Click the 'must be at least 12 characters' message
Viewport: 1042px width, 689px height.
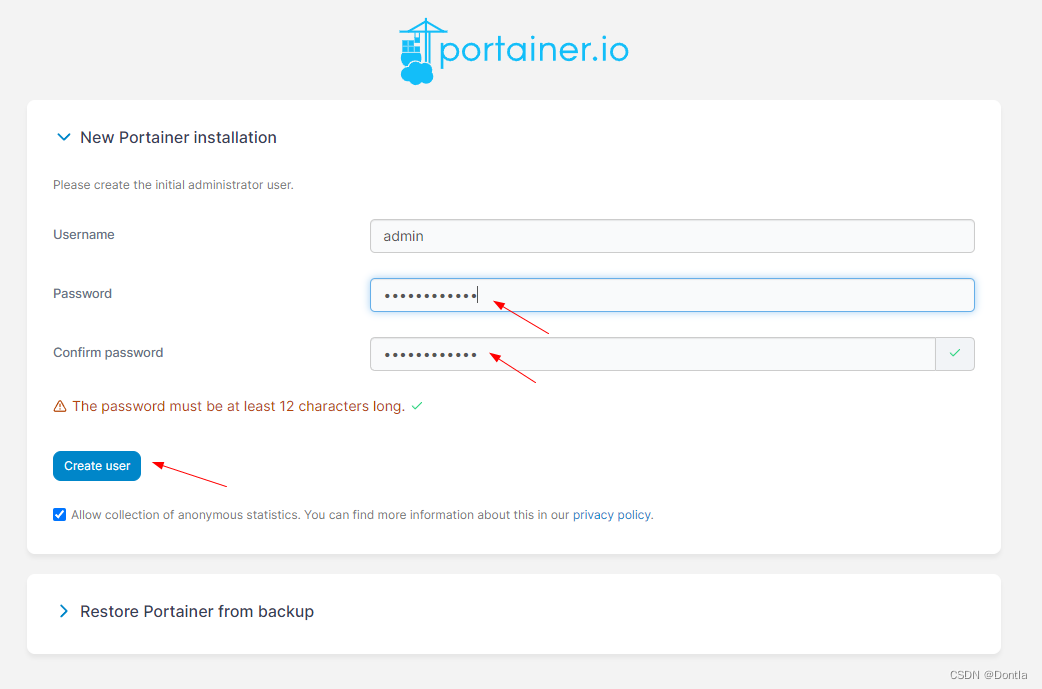point(239,406)
